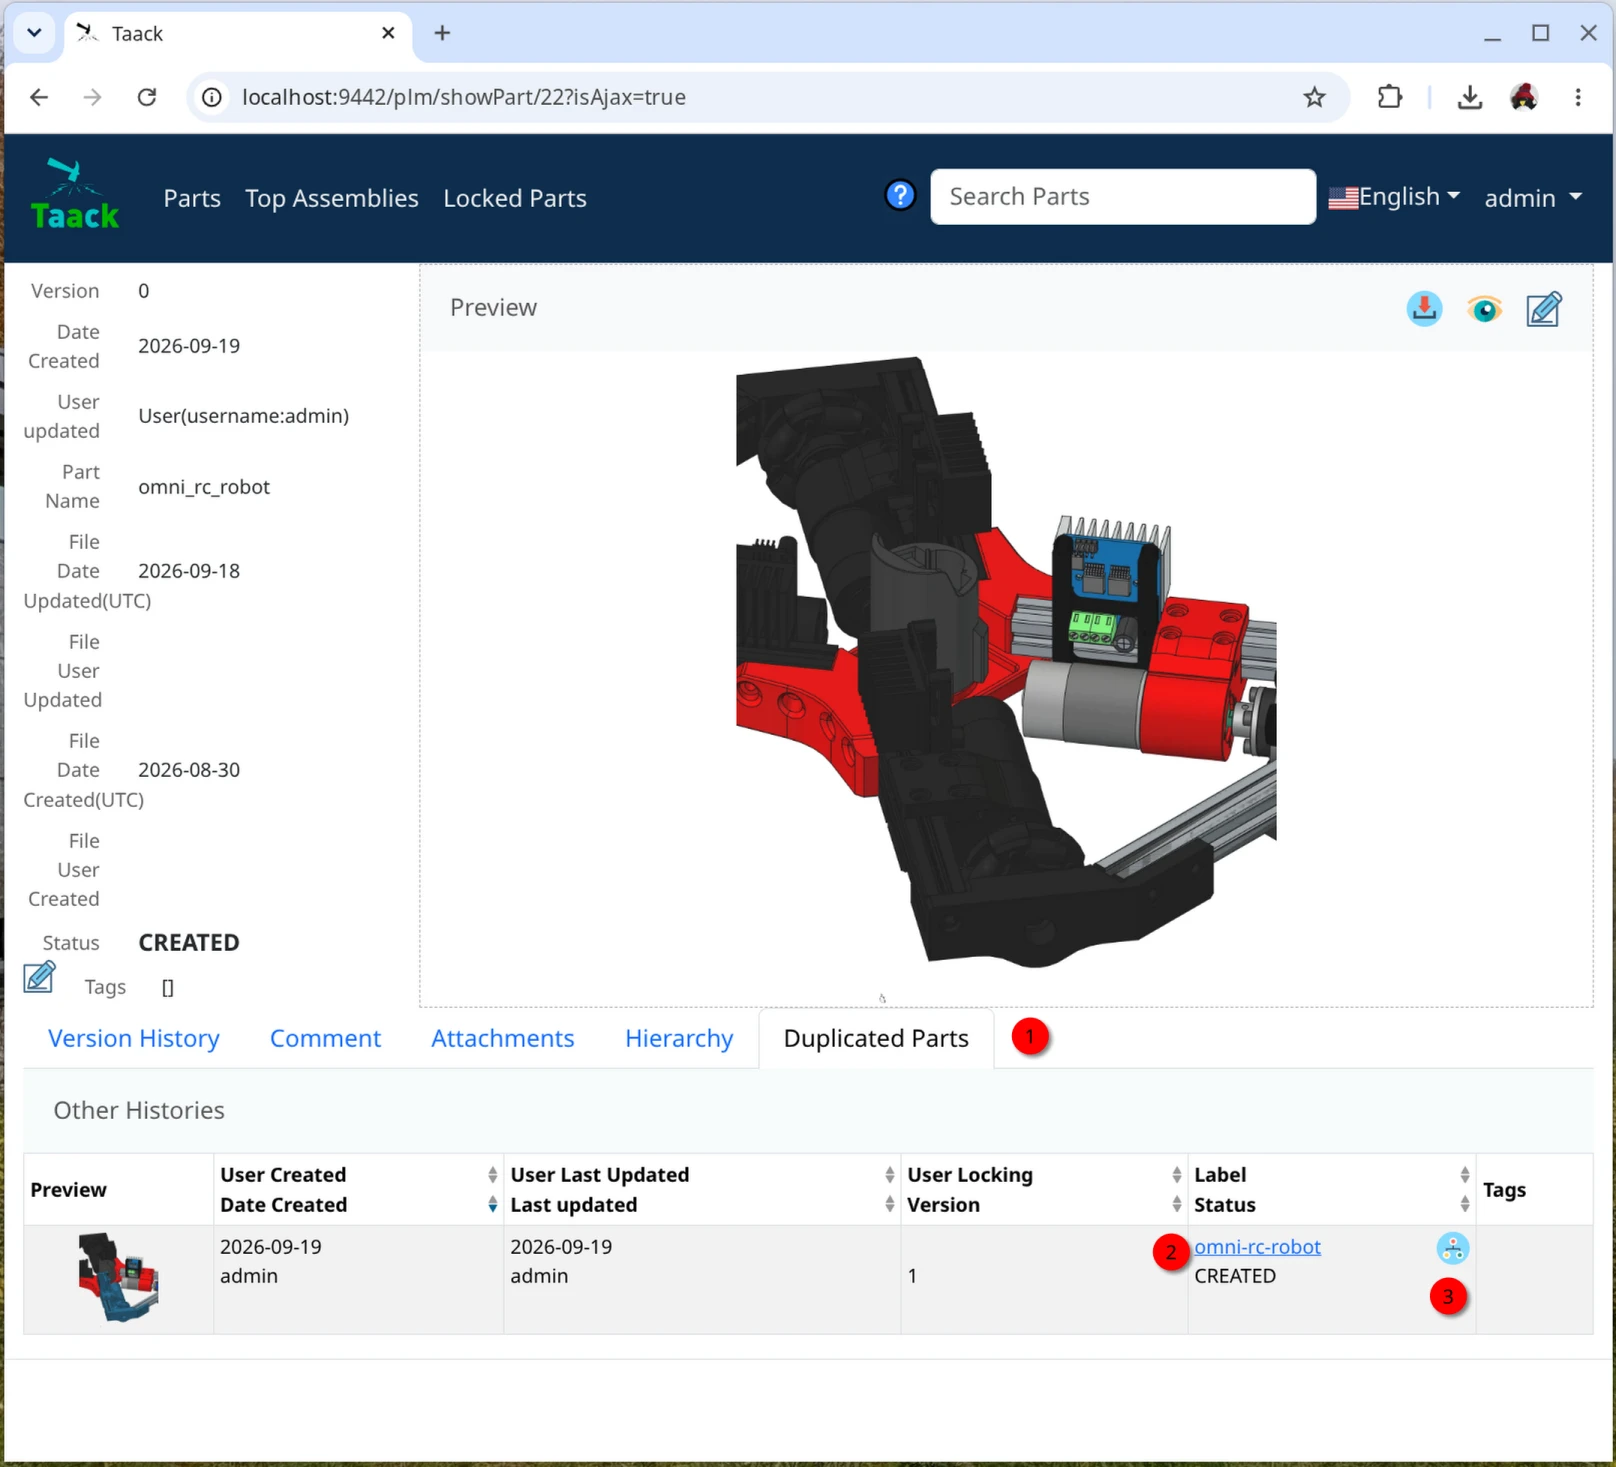The width and height of the screenshot is (1616, 1467).
Task: Expand the tab search dropdown arrow
Action: coord(34,33)
